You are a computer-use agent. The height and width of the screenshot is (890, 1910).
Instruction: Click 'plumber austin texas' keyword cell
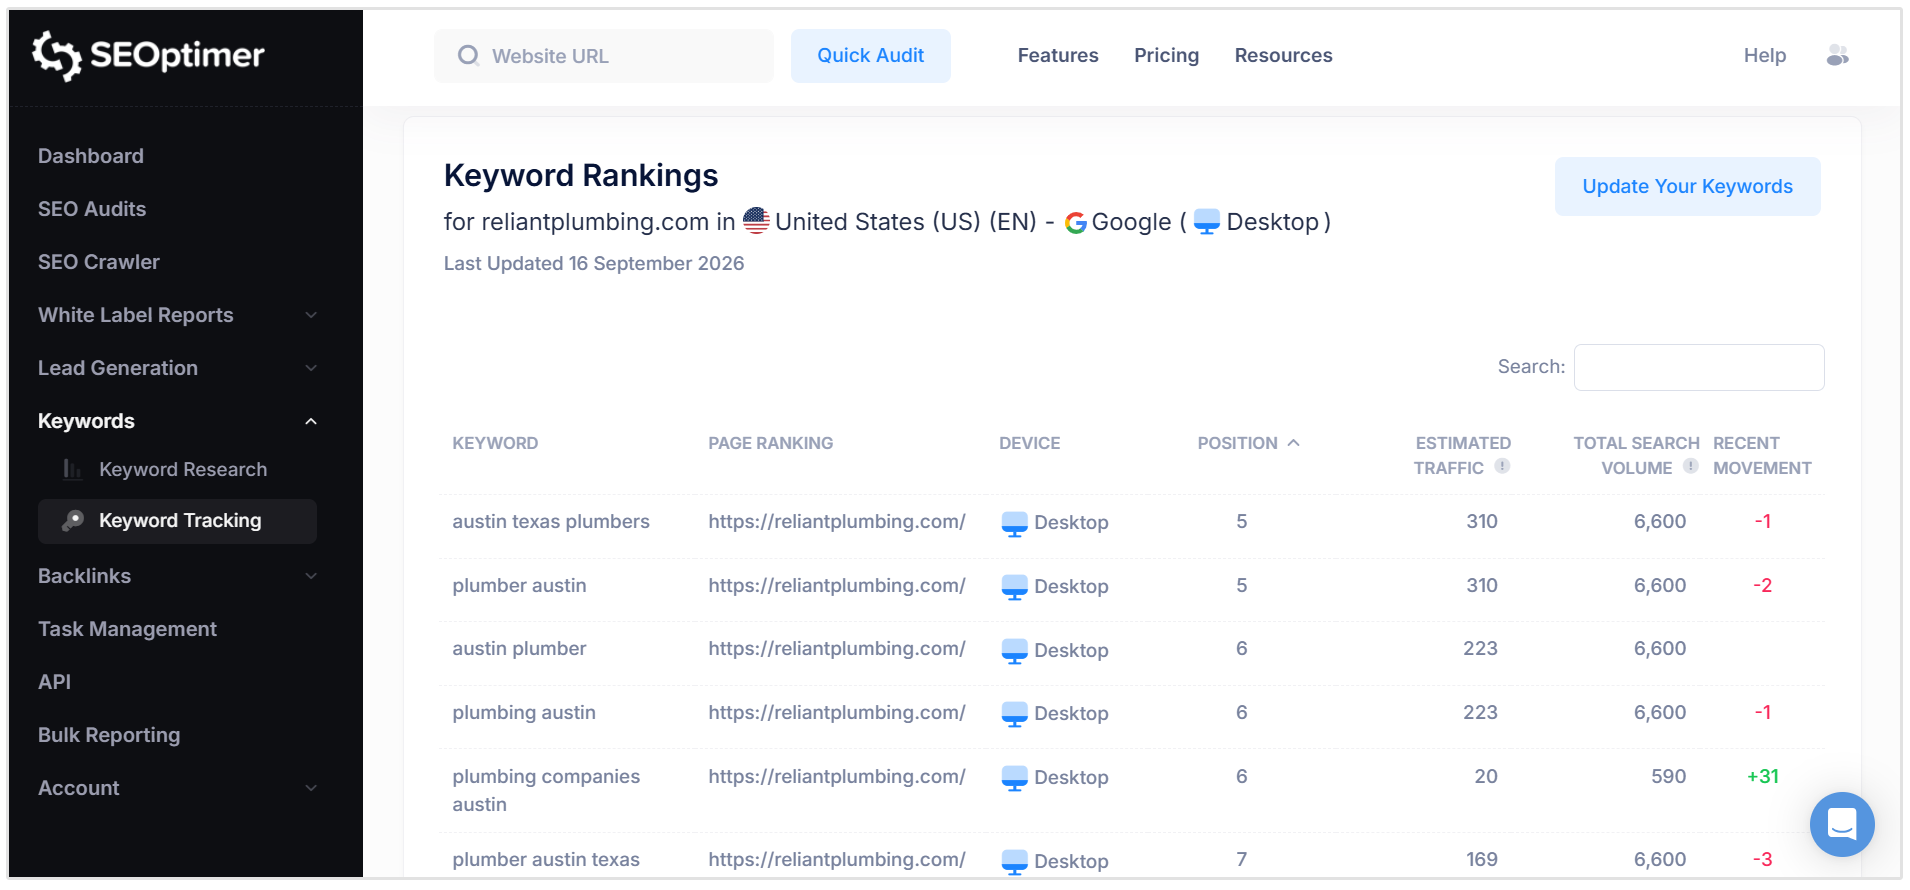point(546,859)
